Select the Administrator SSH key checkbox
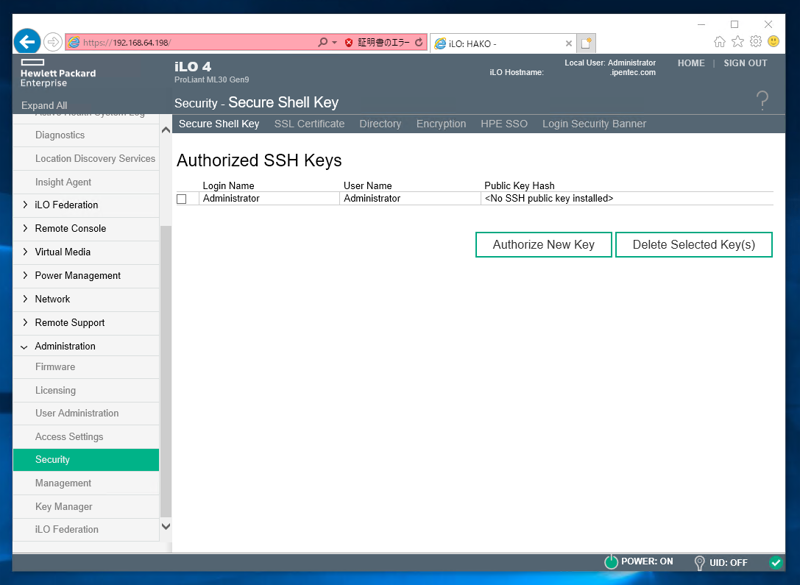Screen dimensions: 800x585 pyautogui.click(x=182, y=199)
